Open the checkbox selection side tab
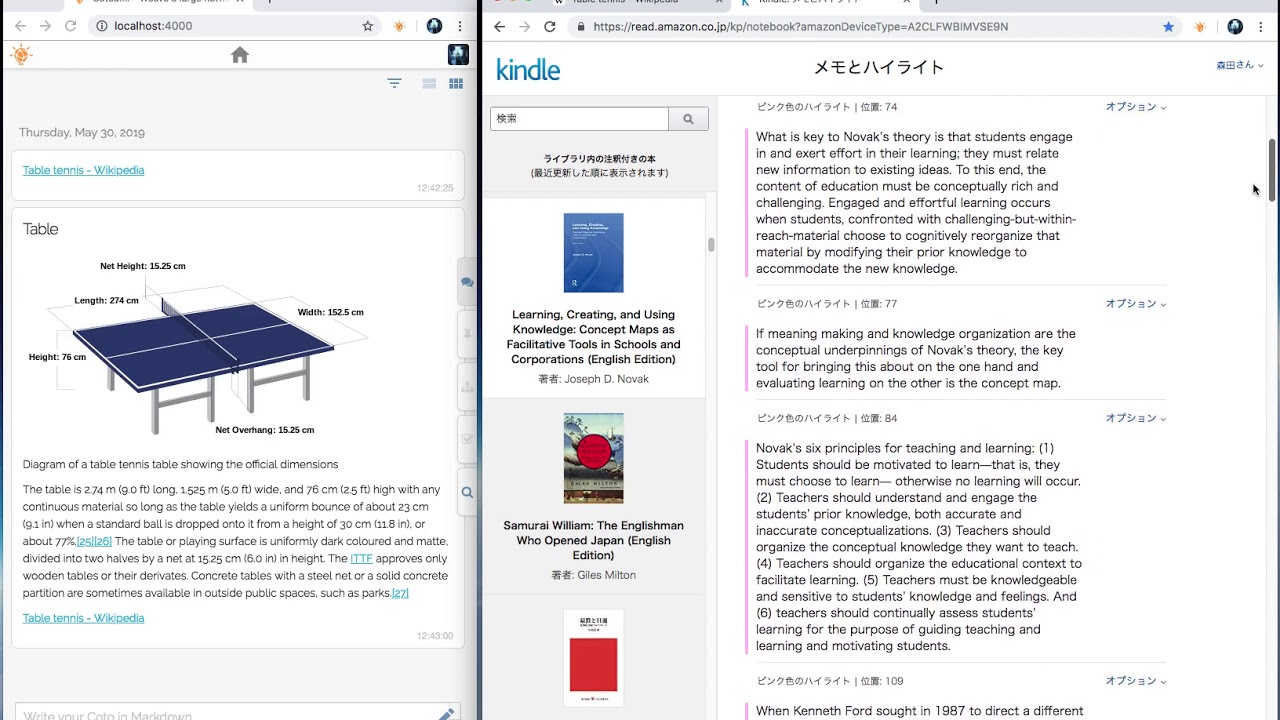 point(467,438)
